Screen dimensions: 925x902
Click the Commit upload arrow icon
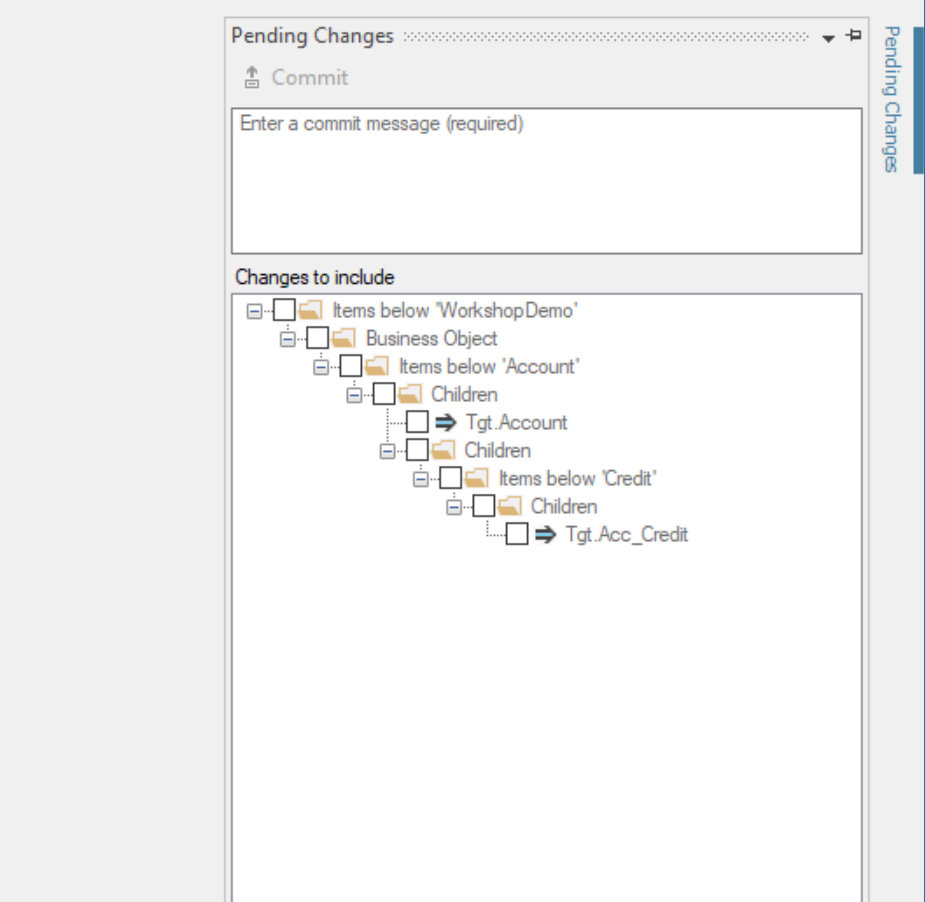click(251, 76)
